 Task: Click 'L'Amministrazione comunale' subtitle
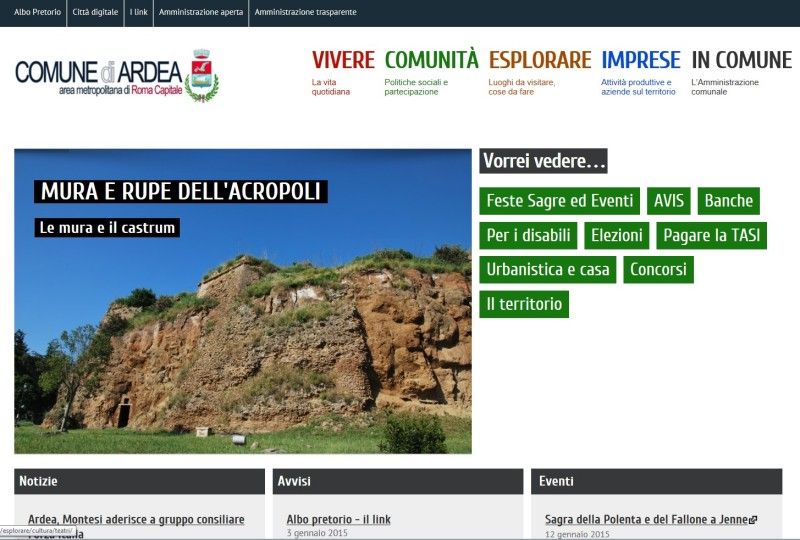pos(725,87)
